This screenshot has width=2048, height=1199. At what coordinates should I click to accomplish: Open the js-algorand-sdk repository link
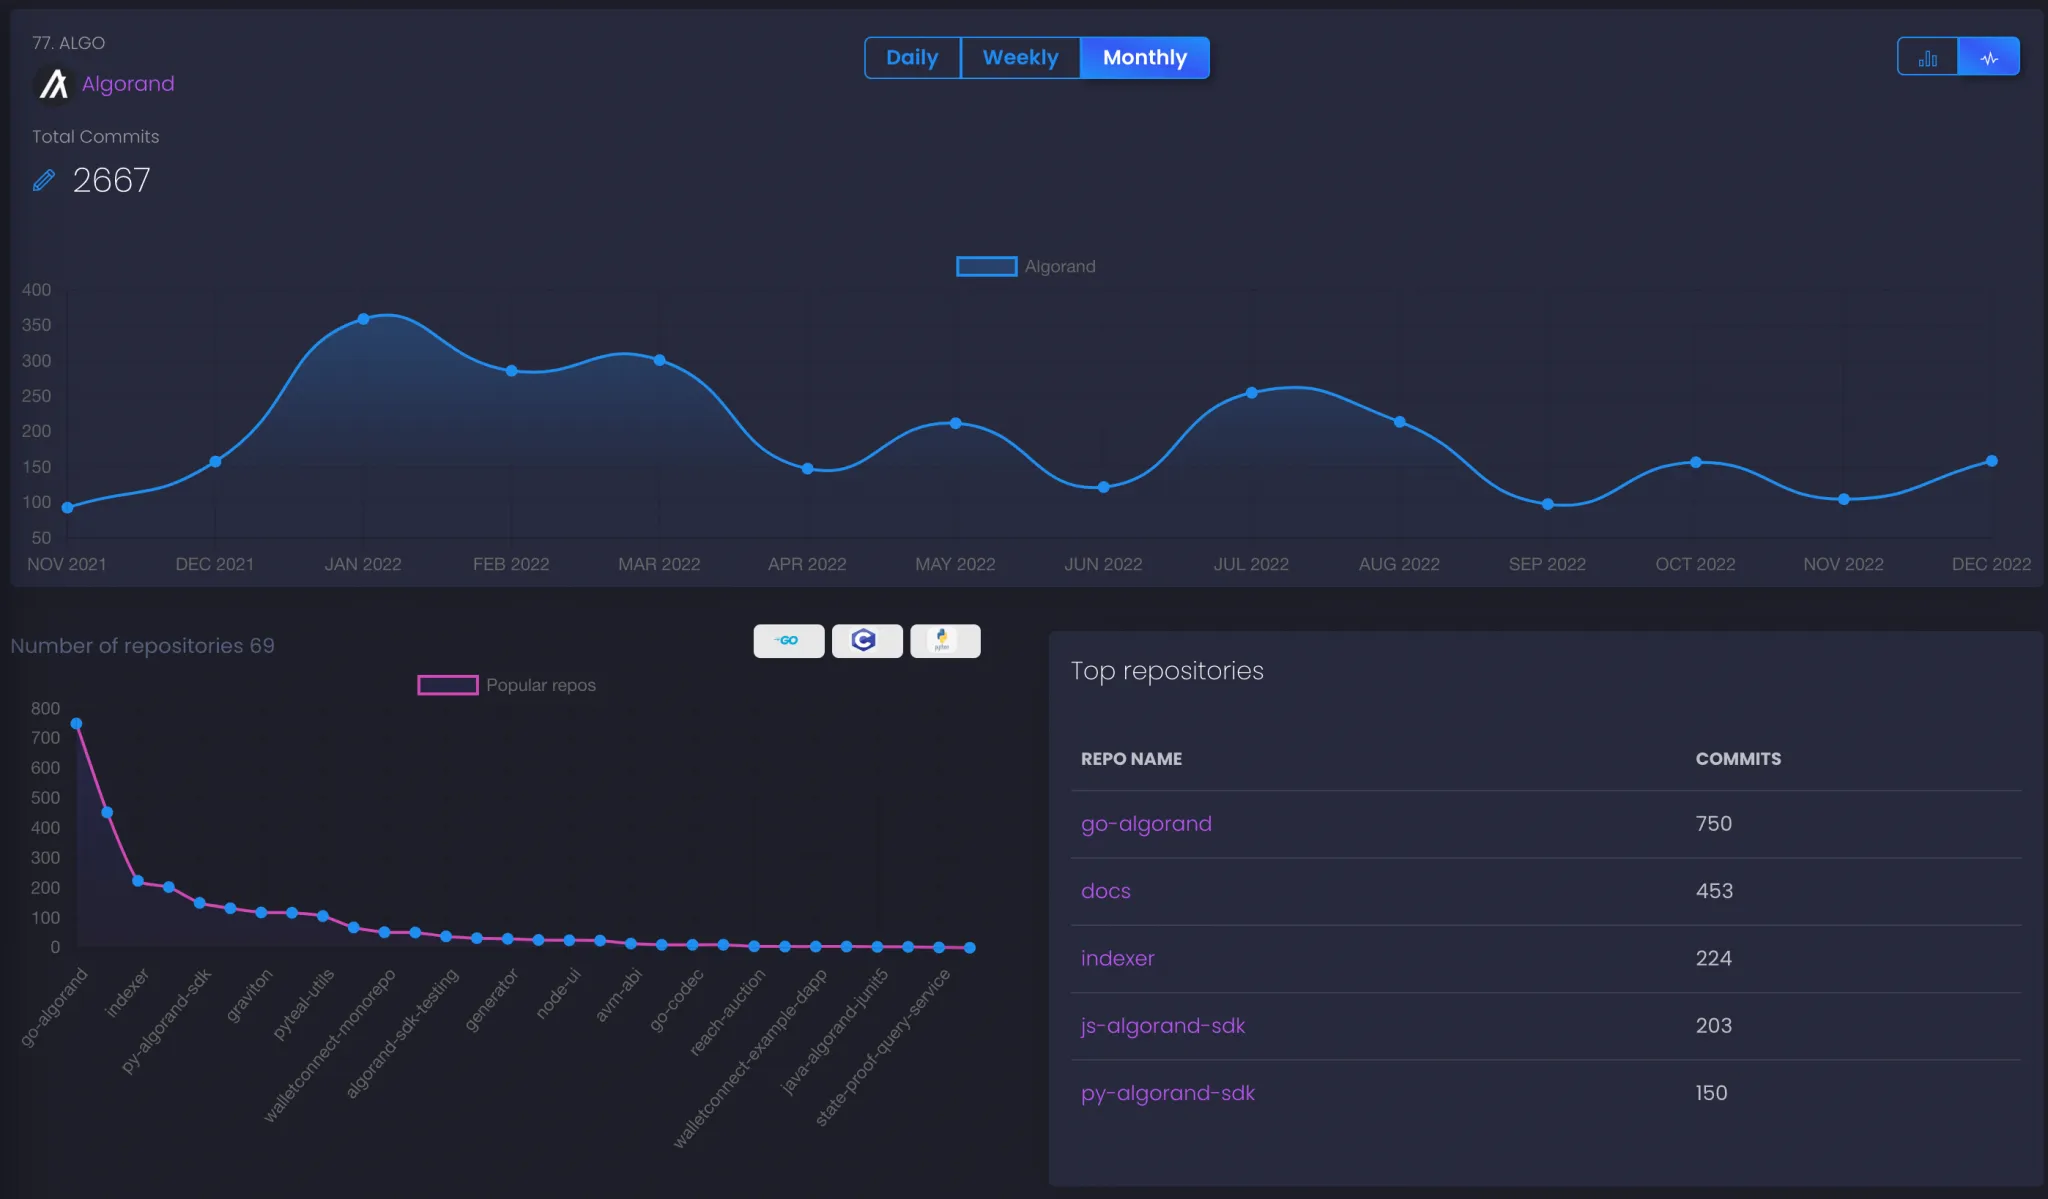(1162, 1026)
